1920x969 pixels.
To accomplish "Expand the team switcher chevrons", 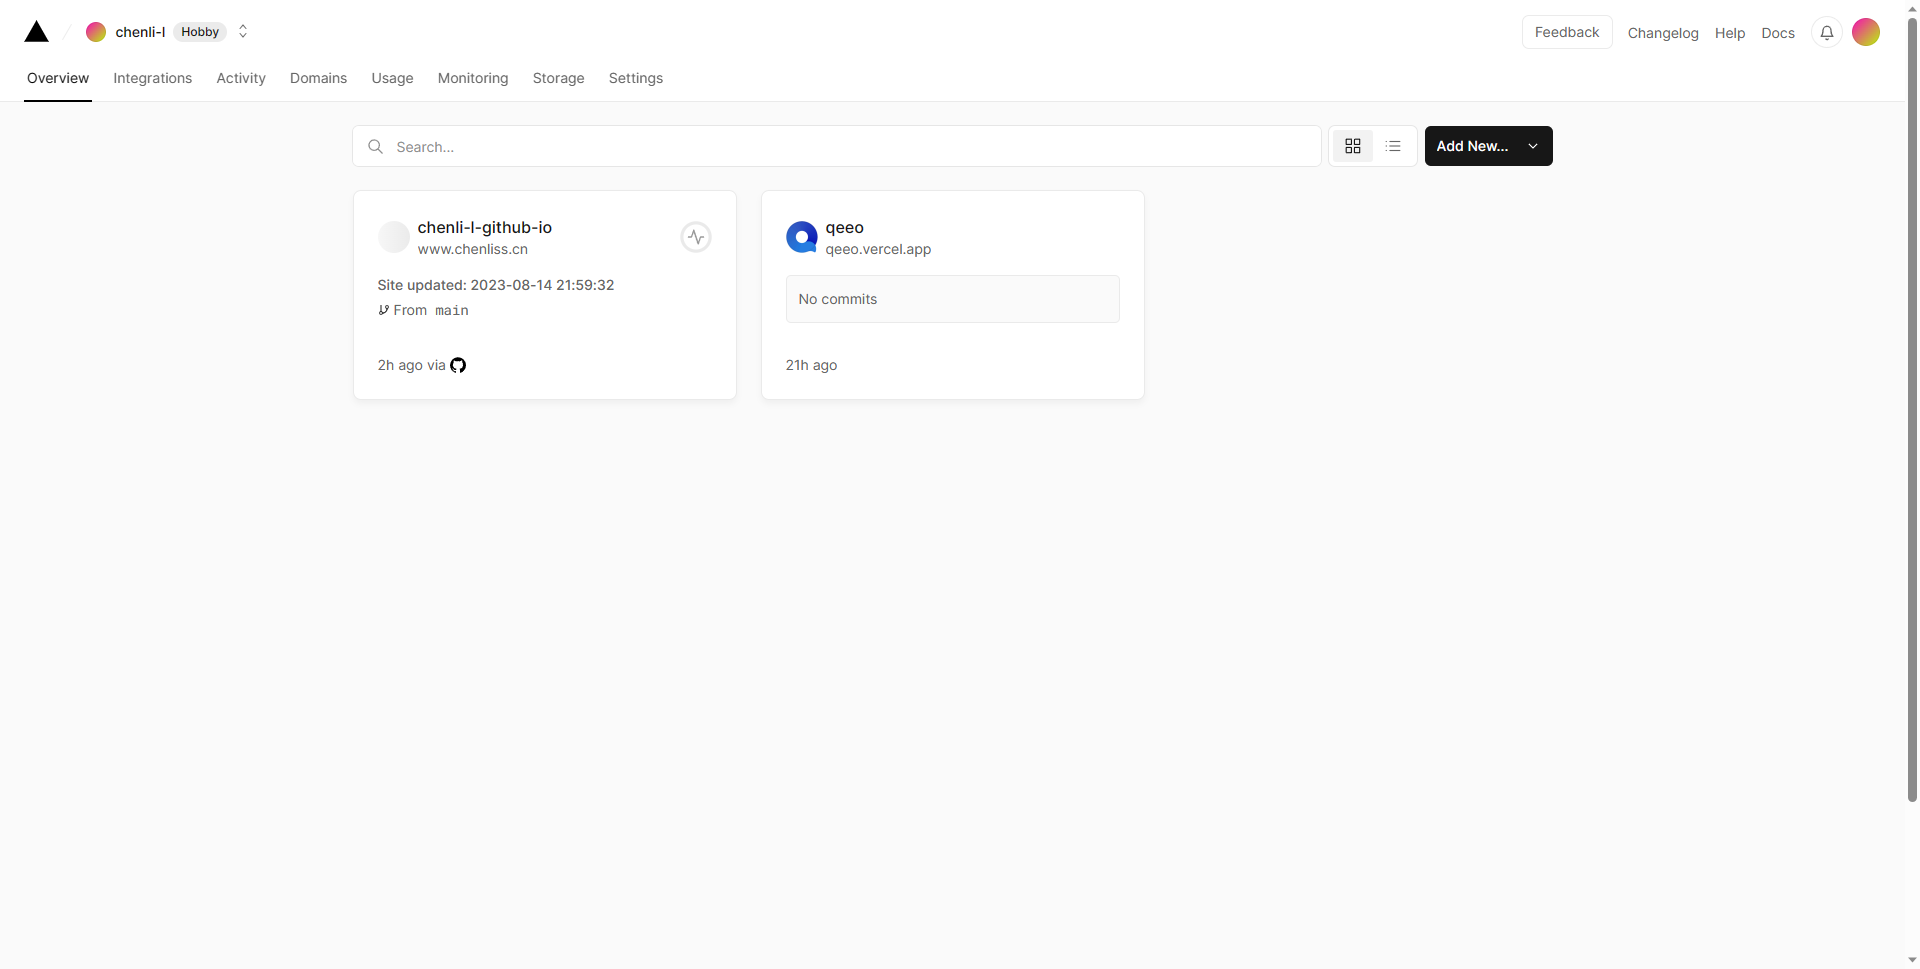I will pyautogui.click(x=243, y=32).
